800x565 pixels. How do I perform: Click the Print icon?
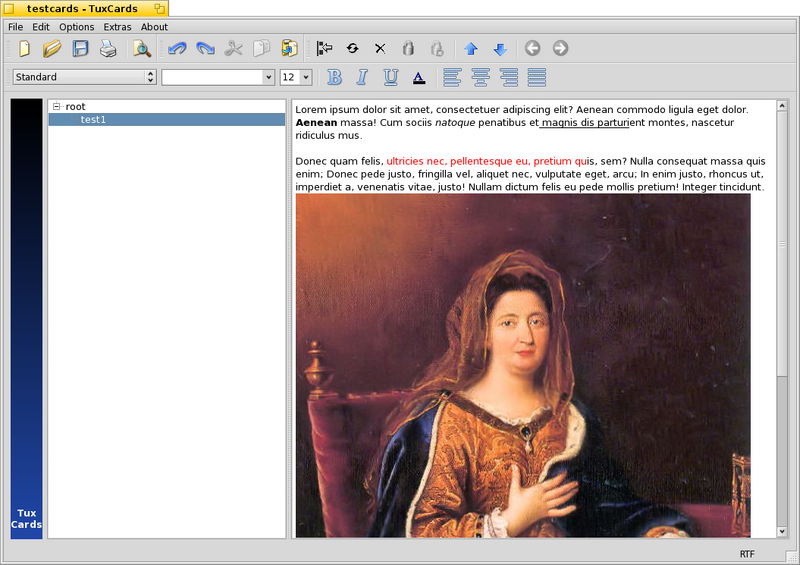click(x=108, y=48)
